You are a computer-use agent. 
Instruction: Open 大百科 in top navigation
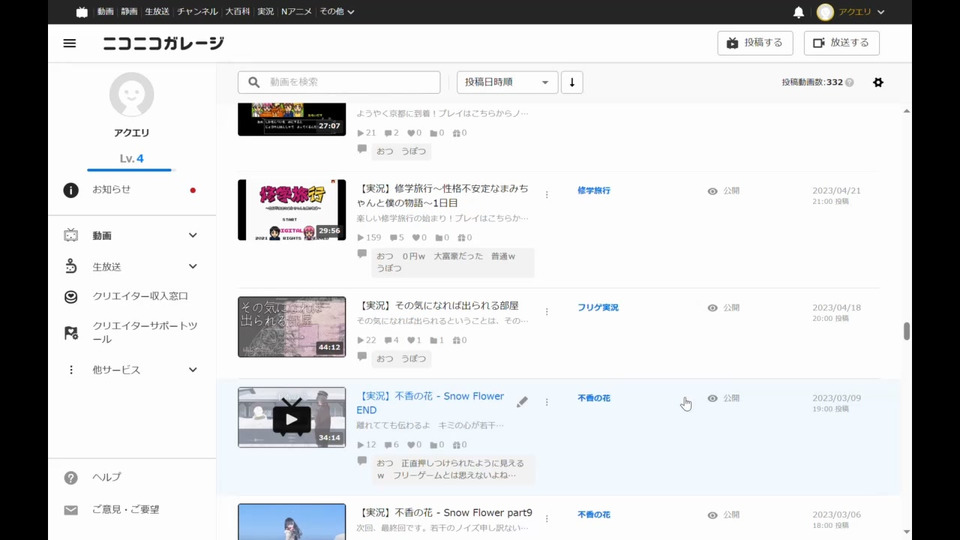pos(238,12)
